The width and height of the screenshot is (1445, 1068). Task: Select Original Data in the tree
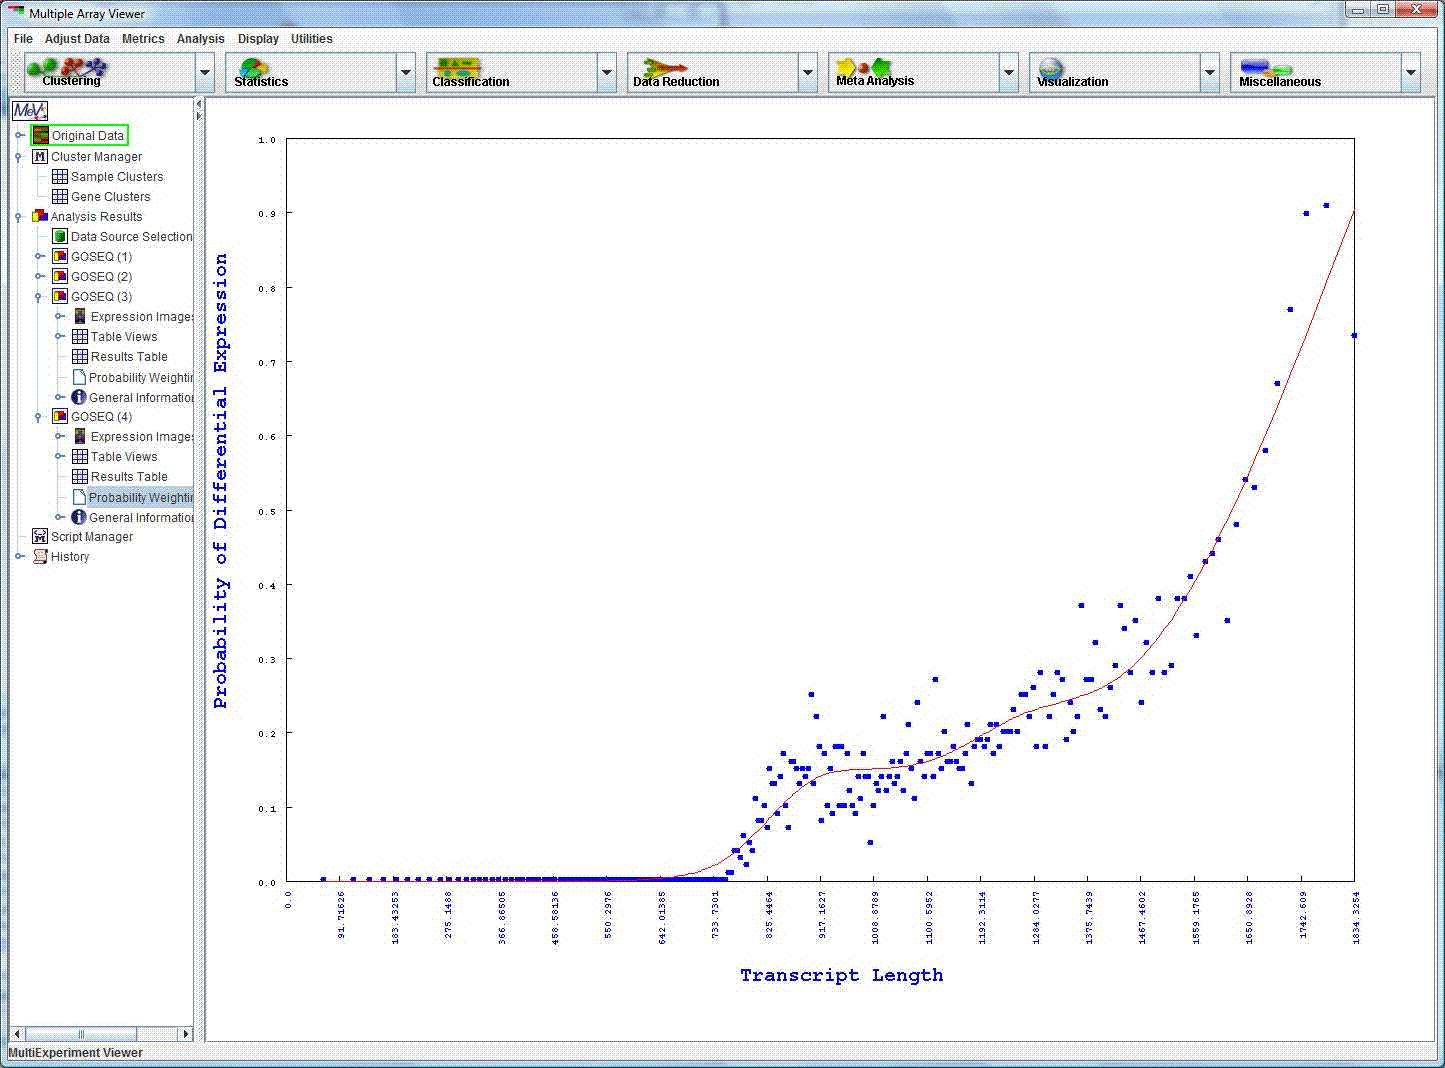(87, 136)
